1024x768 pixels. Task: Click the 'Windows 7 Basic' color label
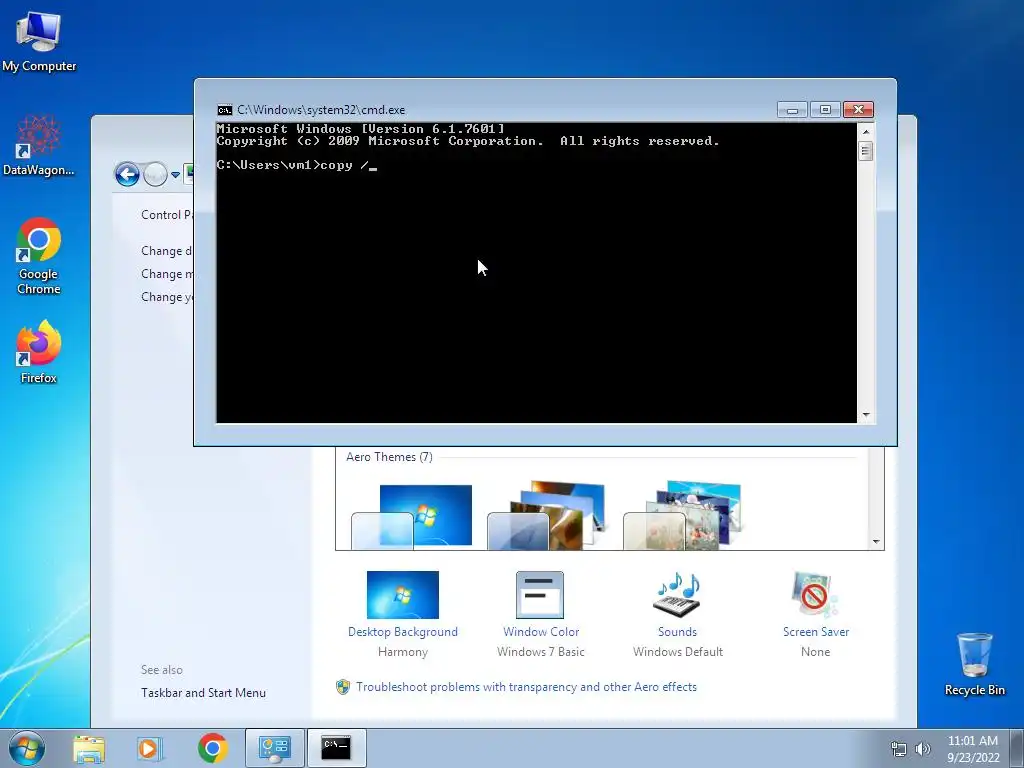pos(540,652)
